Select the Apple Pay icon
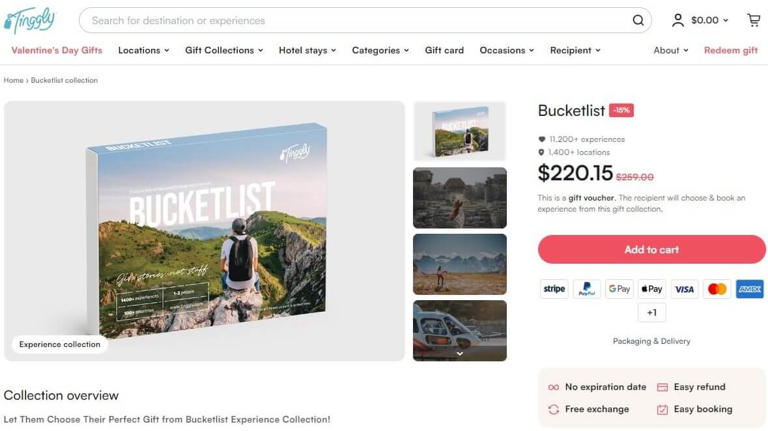768x431 pixels. pos(652,289)
